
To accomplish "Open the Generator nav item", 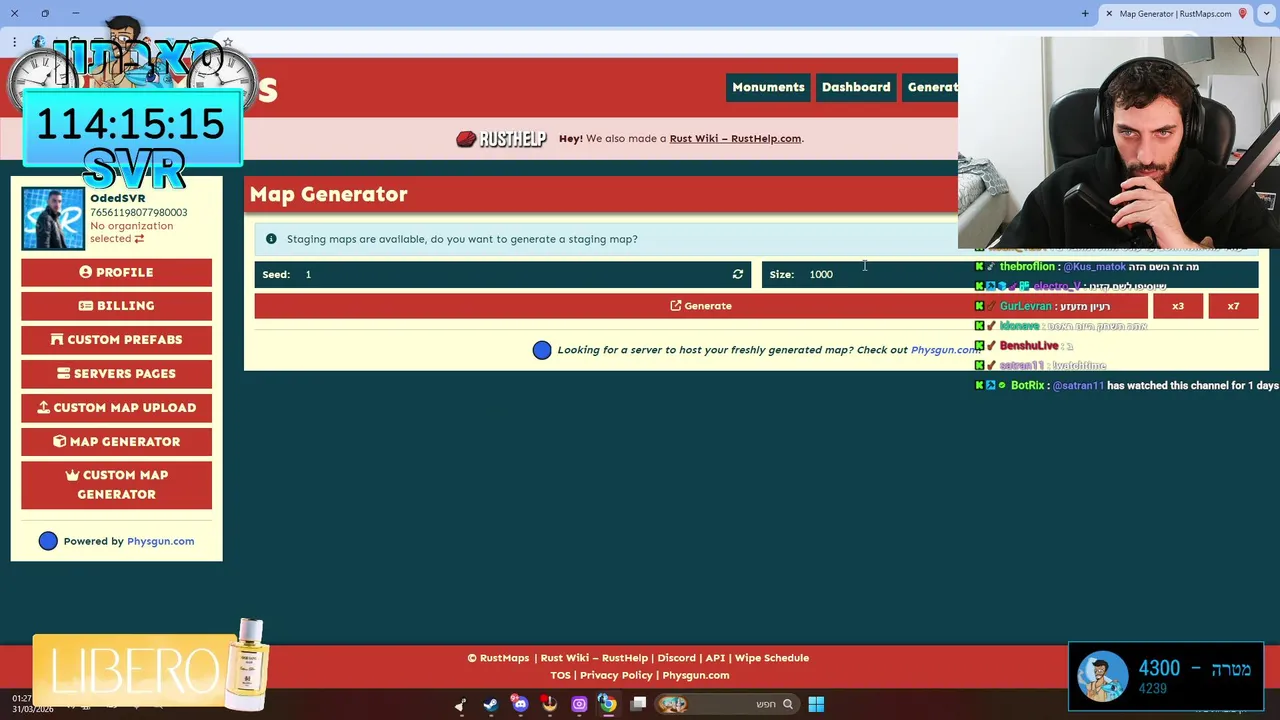I will (x=931, y=87).
